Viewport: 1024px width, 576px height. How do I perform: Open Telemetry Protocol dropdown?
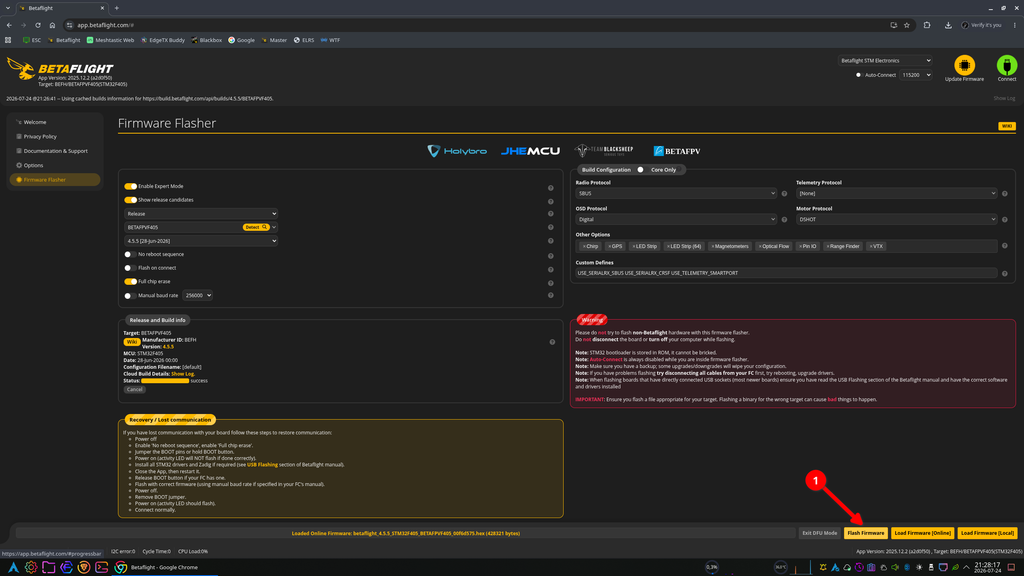coord(897,193)
